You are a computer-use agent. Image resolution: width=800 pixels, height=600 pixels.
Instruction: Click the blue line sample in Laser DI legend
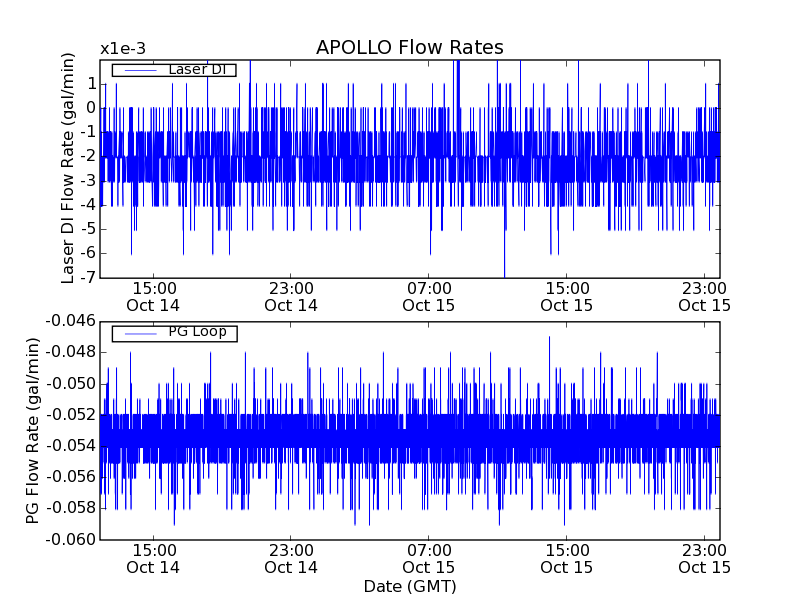coord(140,70)
